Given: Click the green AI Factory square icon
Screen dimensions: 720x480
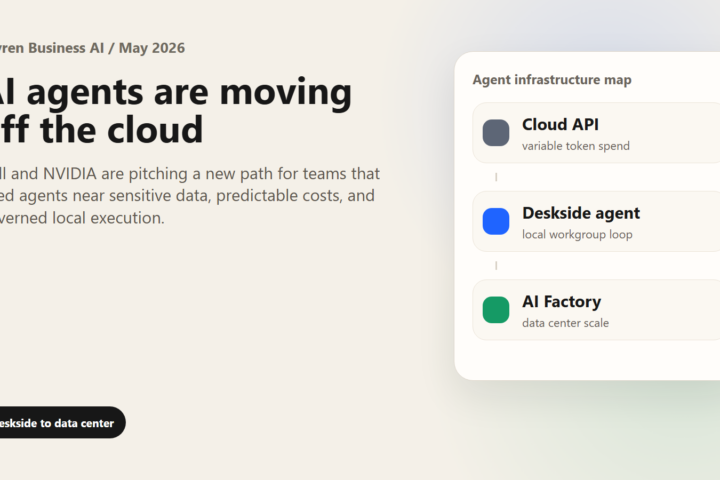Looking at the screenshot, I should pos(496,310).
